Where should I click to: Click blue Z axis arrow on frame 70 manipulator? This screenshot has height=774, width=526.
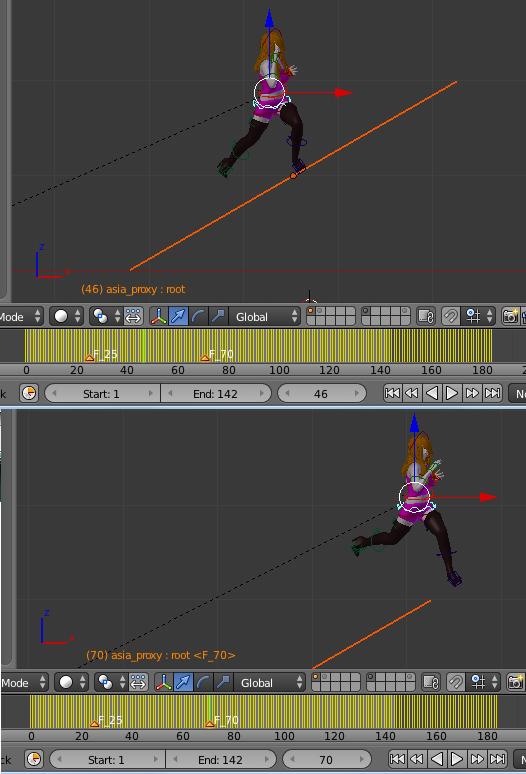tap(414, 423)
